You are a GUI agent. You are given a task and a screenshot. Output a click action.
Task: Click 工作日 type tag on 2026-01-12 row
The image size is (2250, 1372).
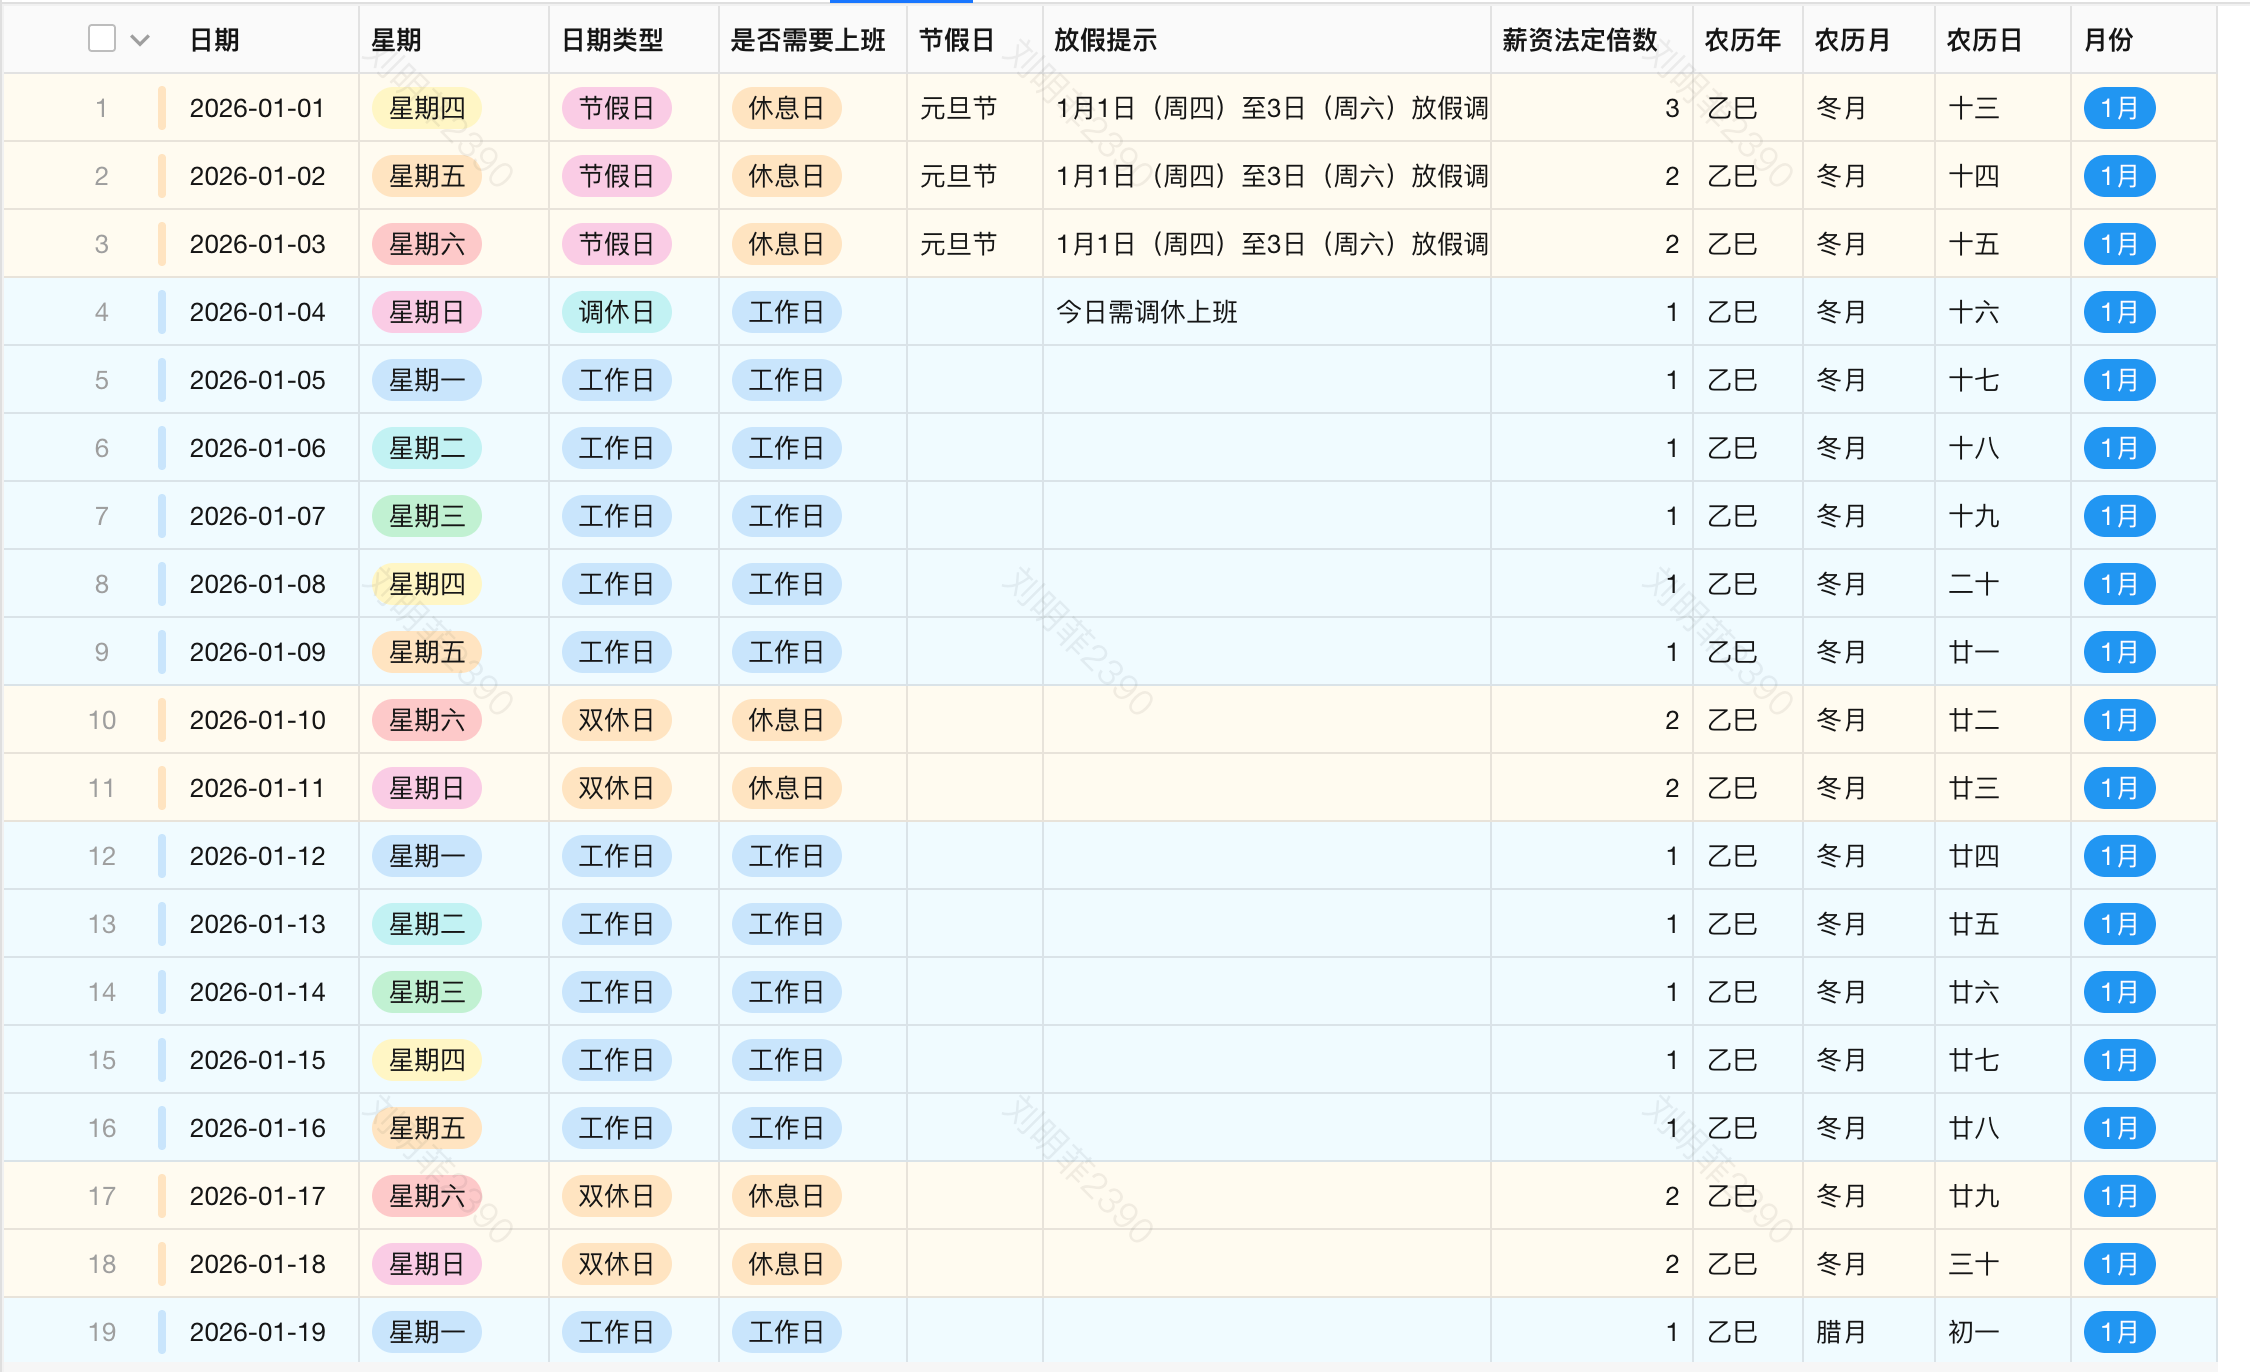(616, 856)
